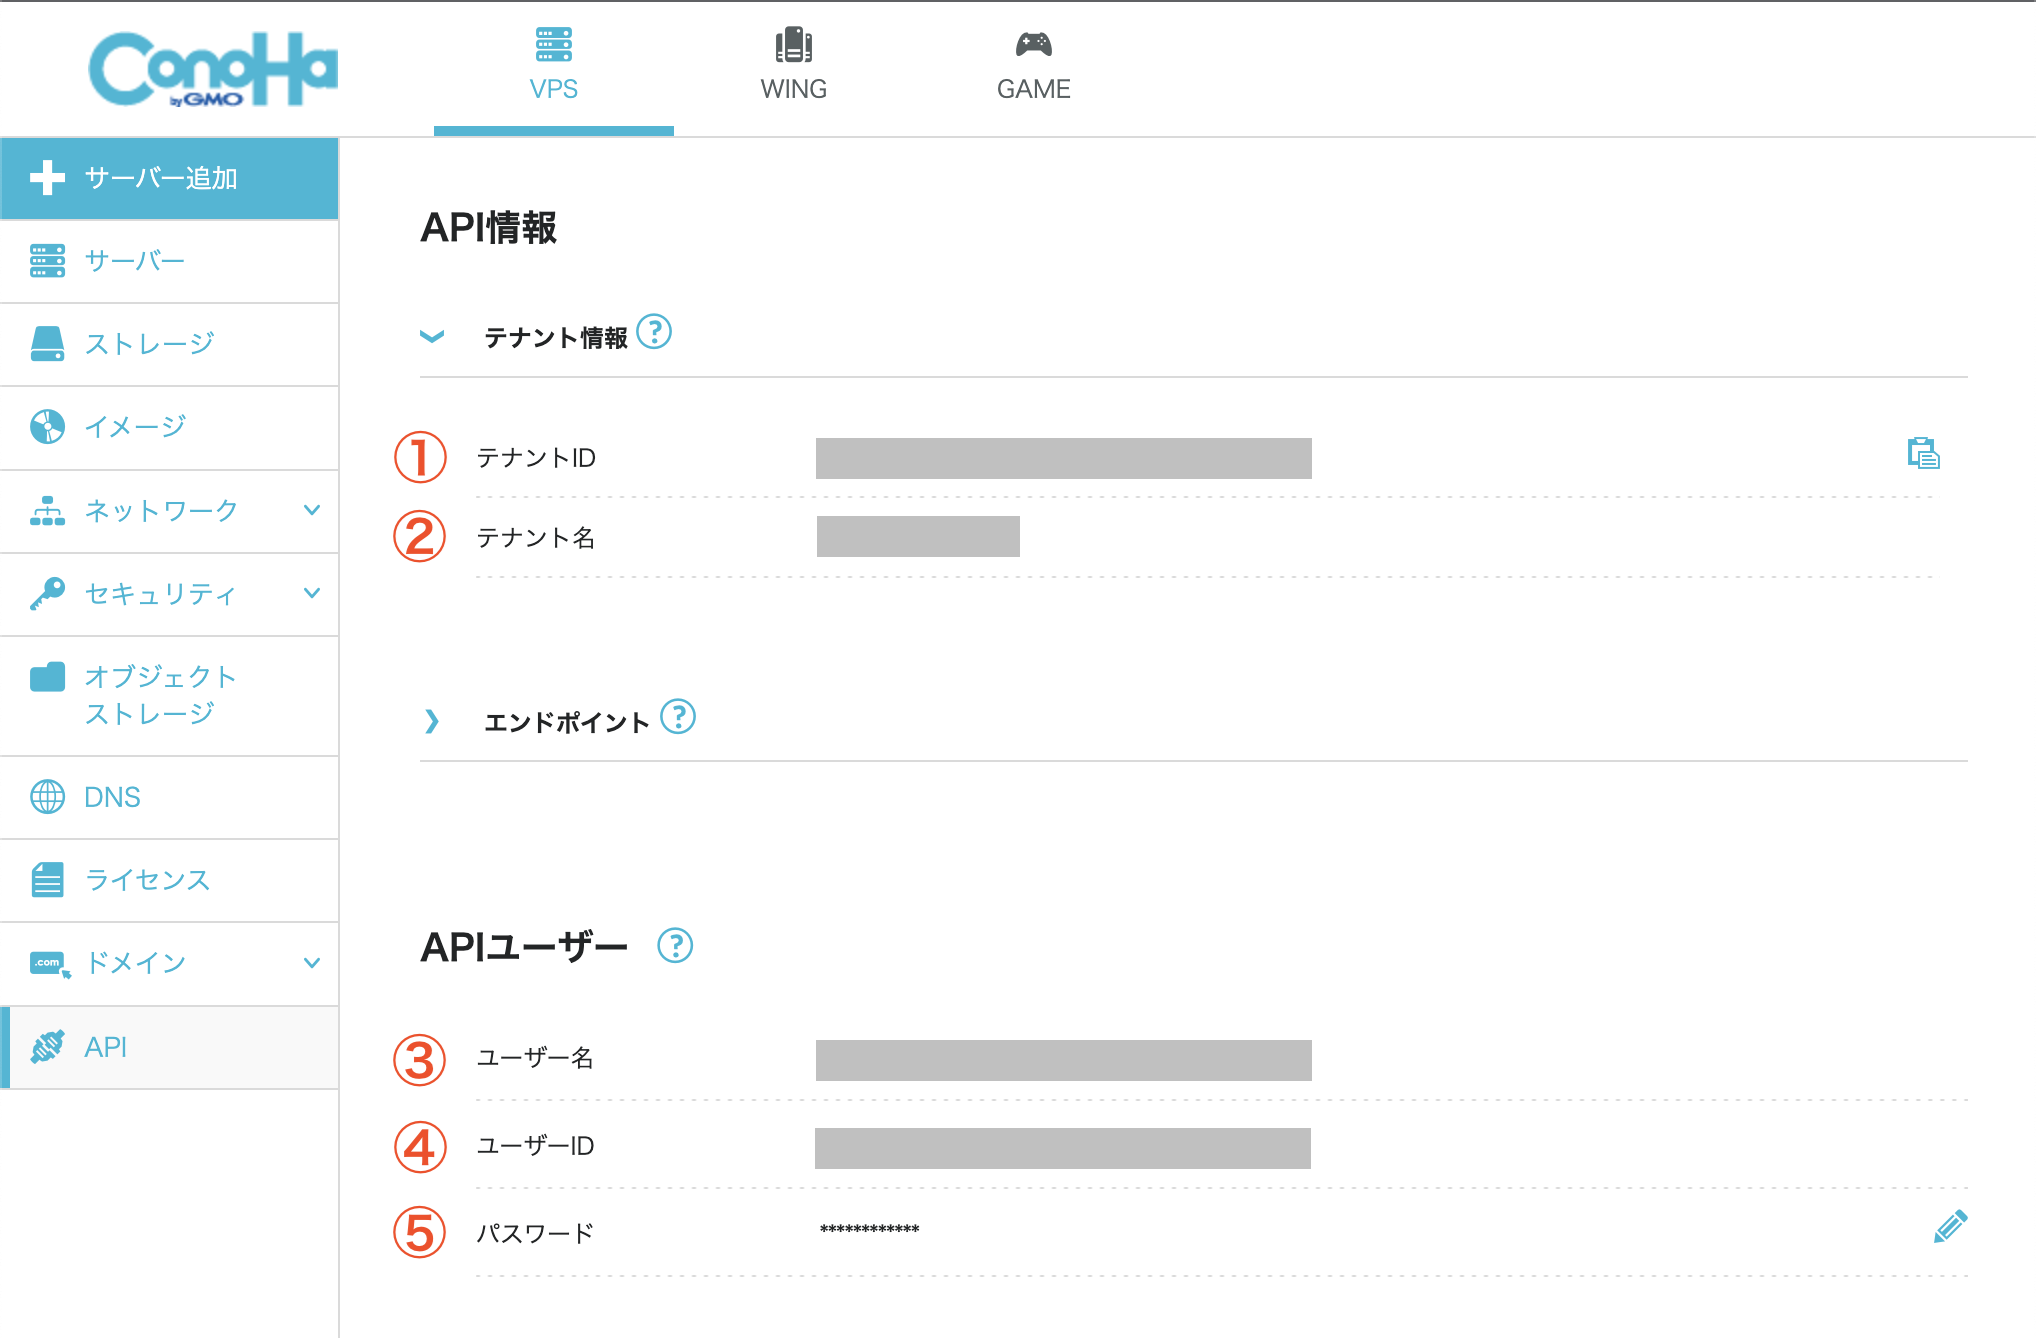Viewport: 2036px width, 1338px height.
Task: Click the DNS globe icon
Action: pyautogui.click(x=47, y=797)
